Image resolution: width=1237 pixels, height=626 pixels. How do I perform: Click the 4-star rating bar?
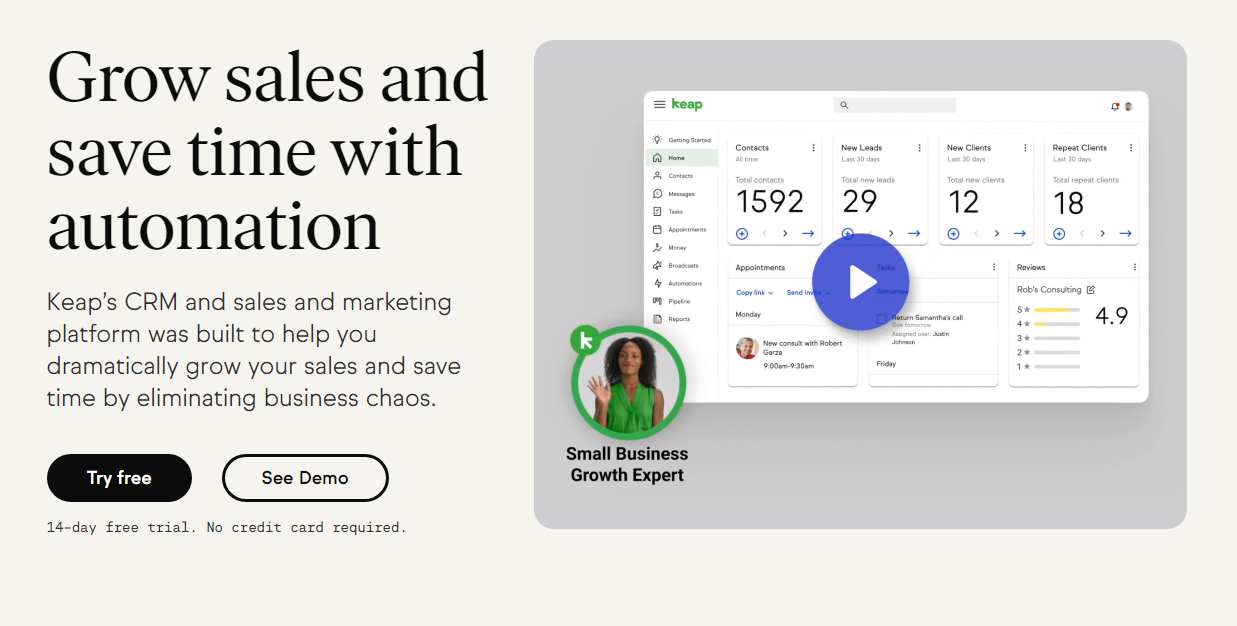tap(1057, 324)
